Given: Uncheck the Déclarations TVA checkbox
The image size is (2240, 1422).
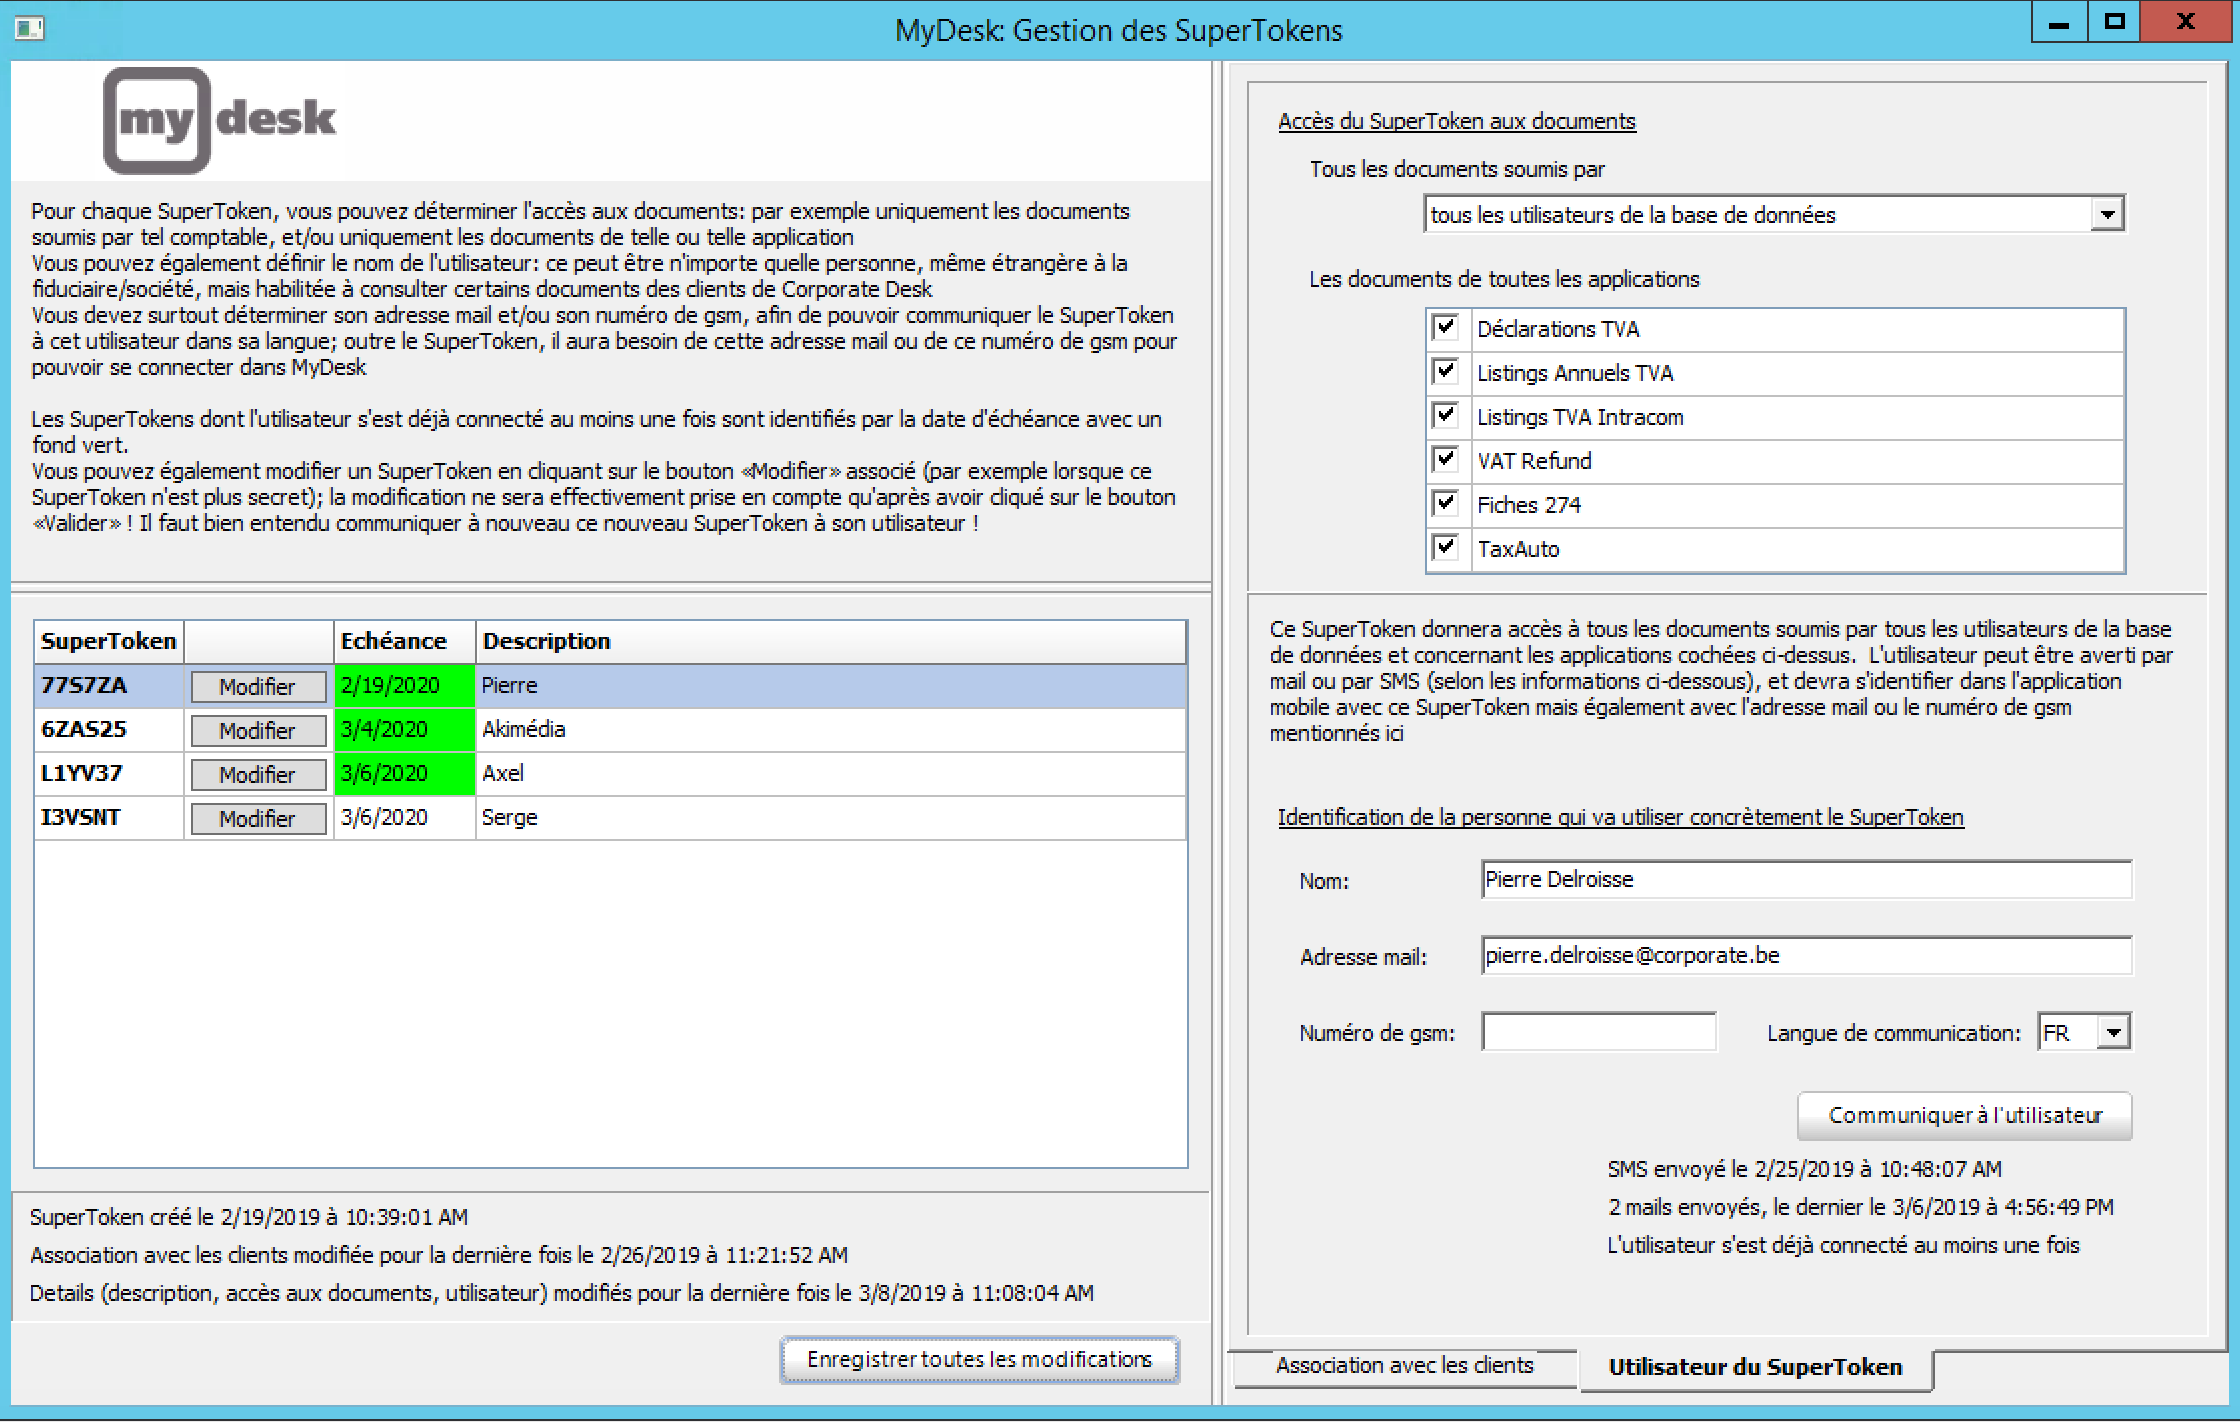Looking at the screenshot, I should tap(1445, 328).
